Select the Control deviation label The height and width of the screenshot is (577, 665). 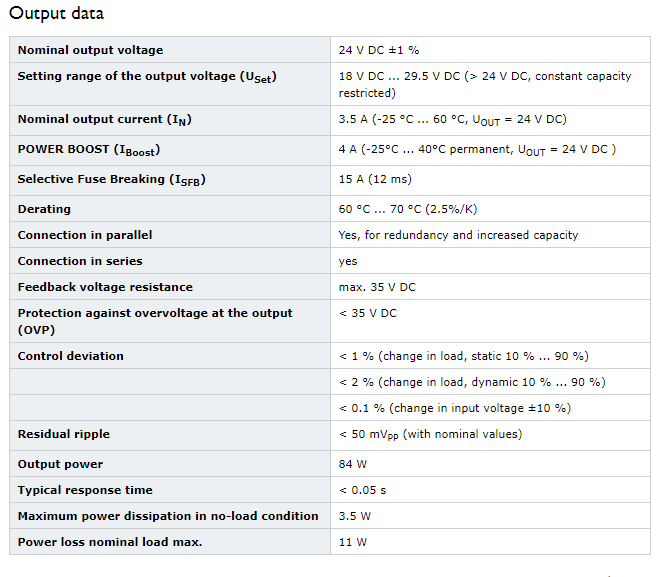click(x=71, y=356)
